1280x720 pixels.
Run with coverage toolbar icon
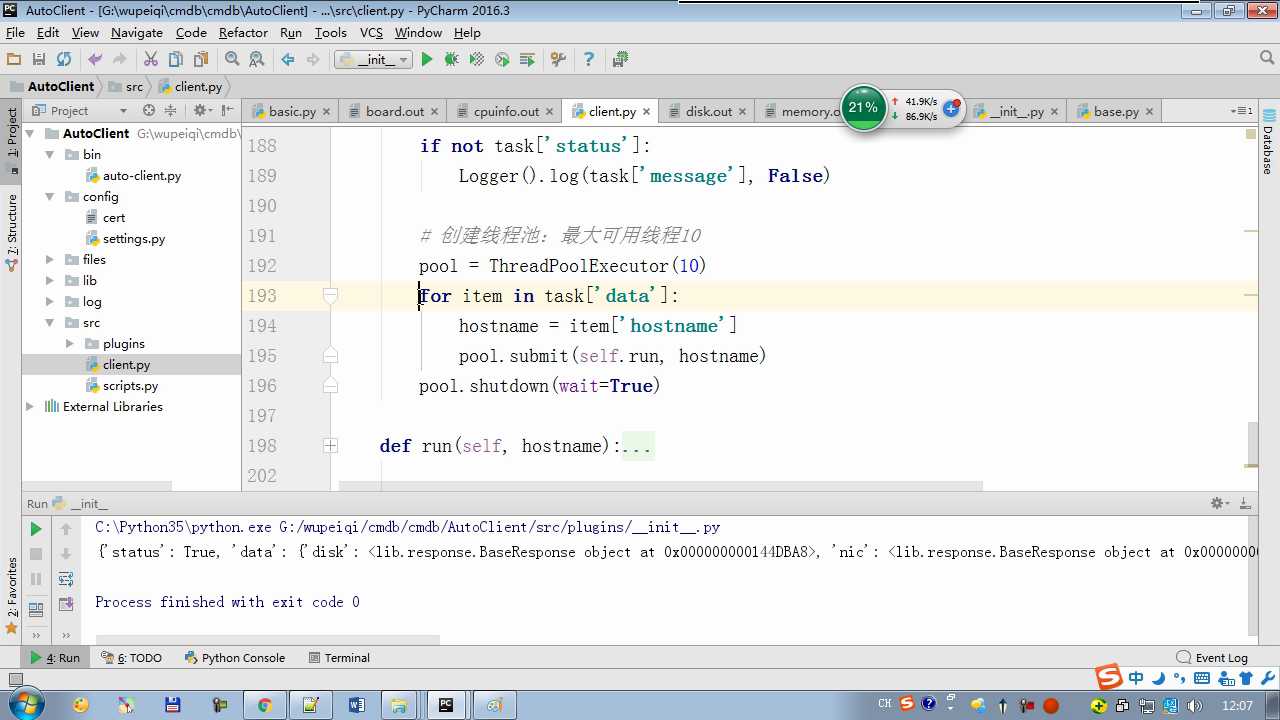(x=477, y=60)
